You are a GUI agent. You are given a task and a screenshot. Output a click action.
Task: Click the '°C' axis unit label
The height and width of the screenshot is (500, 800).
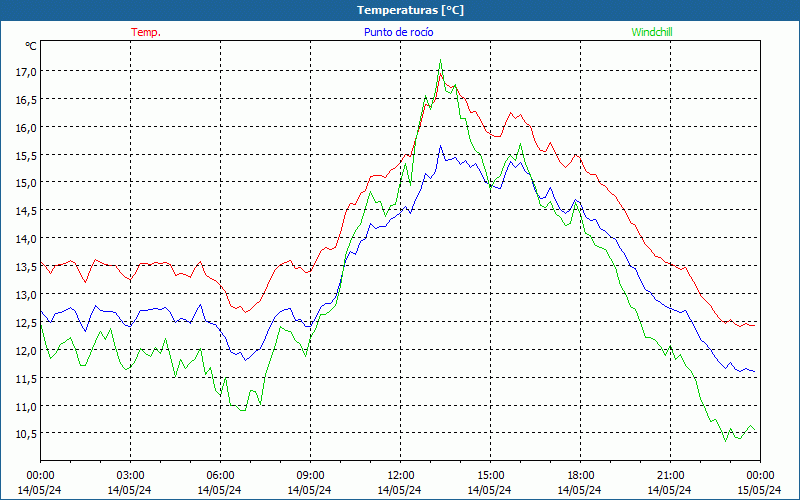(31, 46)
